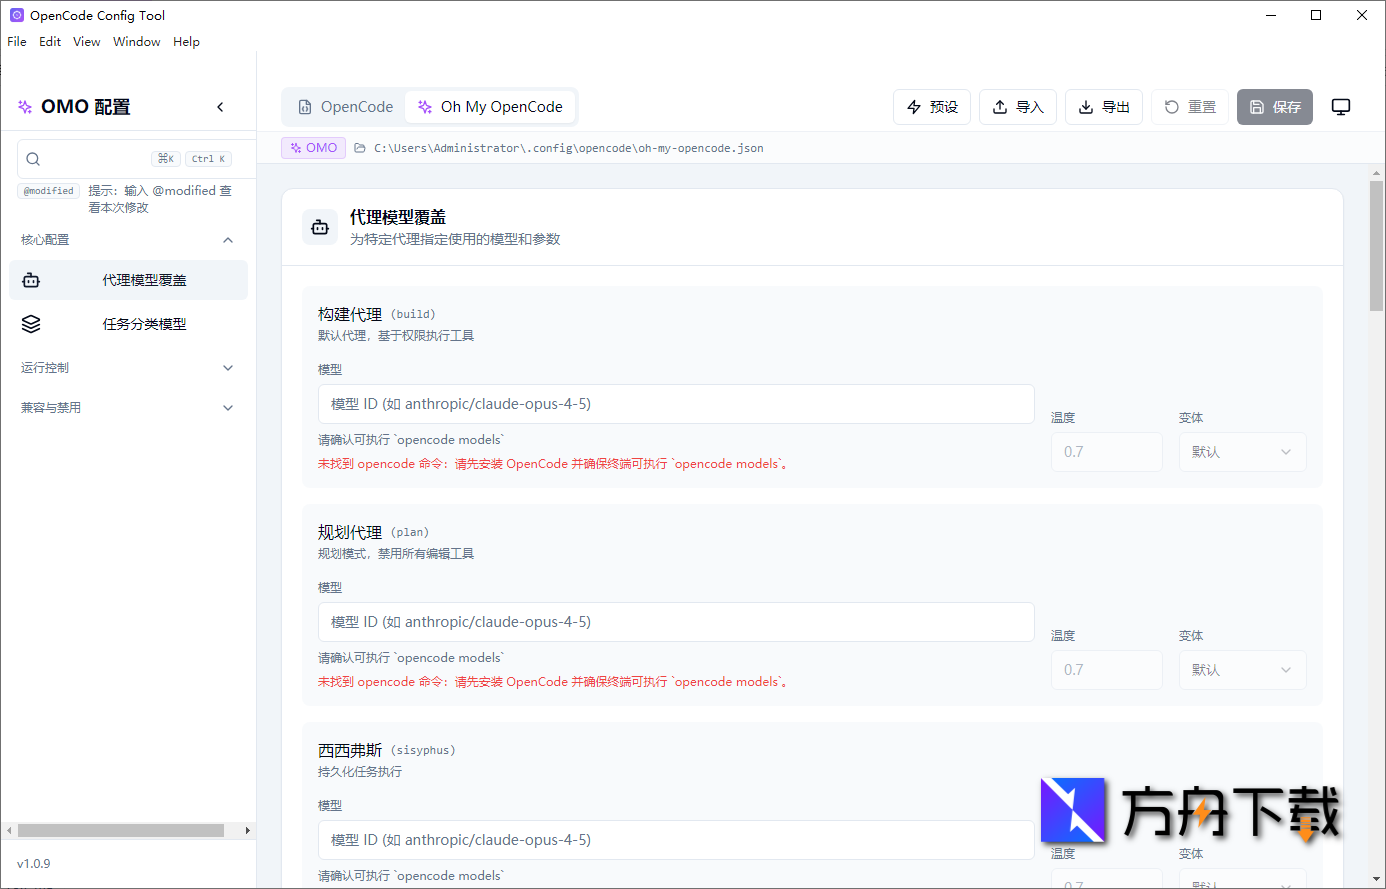Click the sparkle OMO 配置 logo icon

(24, 106)
